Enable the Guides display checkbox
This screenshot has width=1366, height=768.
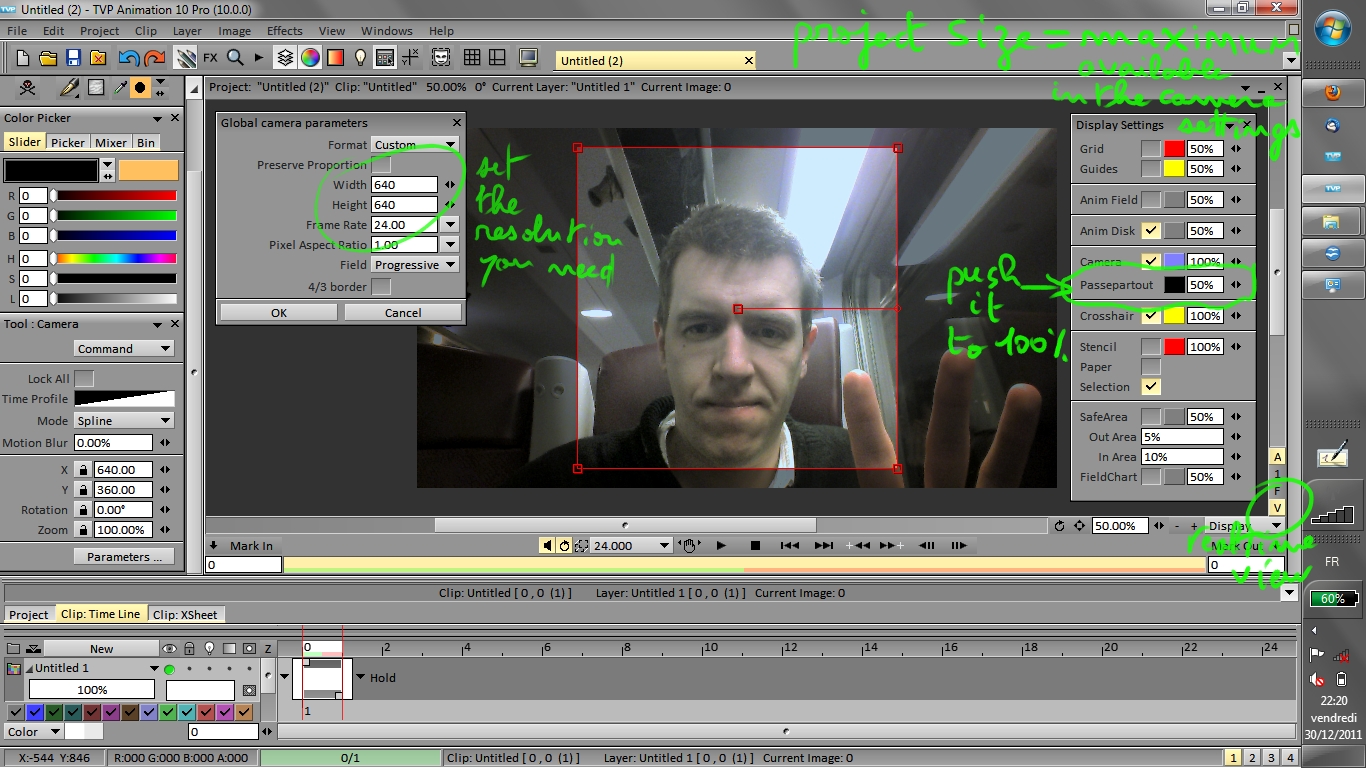(1151, 168)
